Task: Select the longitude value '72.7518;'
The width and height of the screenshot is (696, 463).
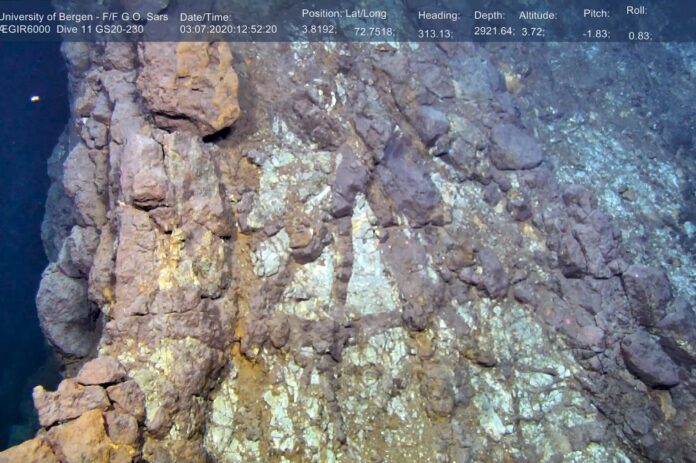Action: (374, 32)
